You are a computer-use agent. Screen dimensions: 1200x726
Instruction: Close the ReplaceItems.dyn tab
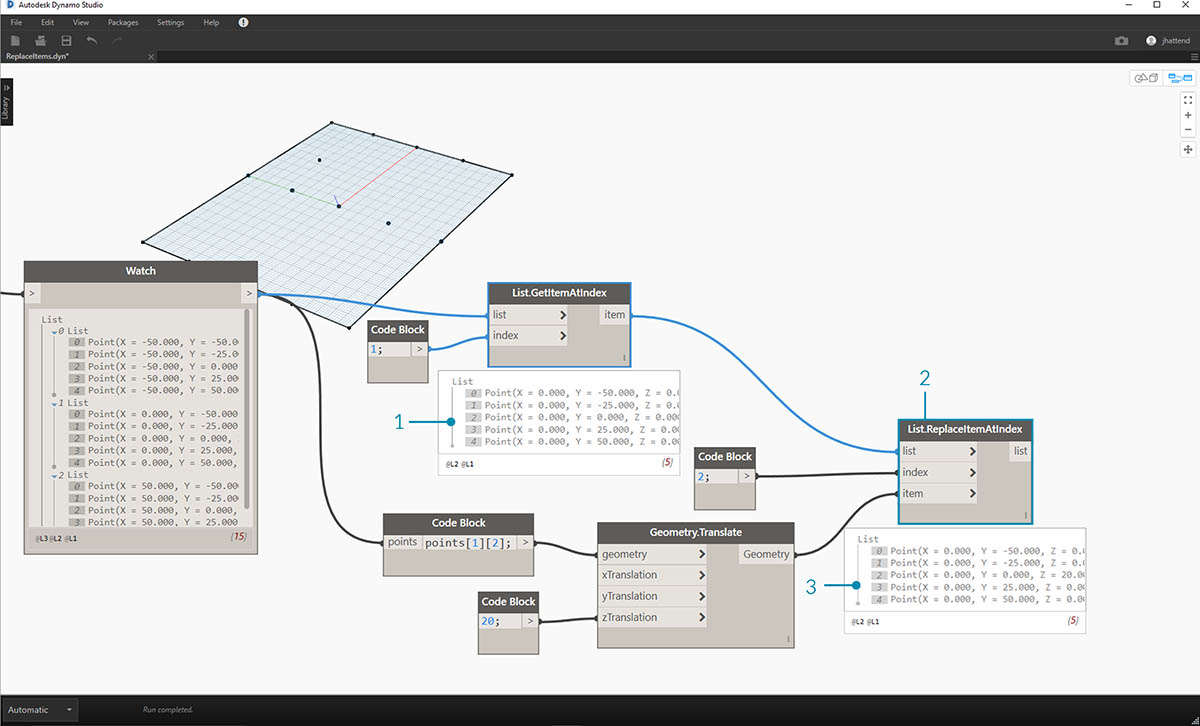click(x=151, y=57)
